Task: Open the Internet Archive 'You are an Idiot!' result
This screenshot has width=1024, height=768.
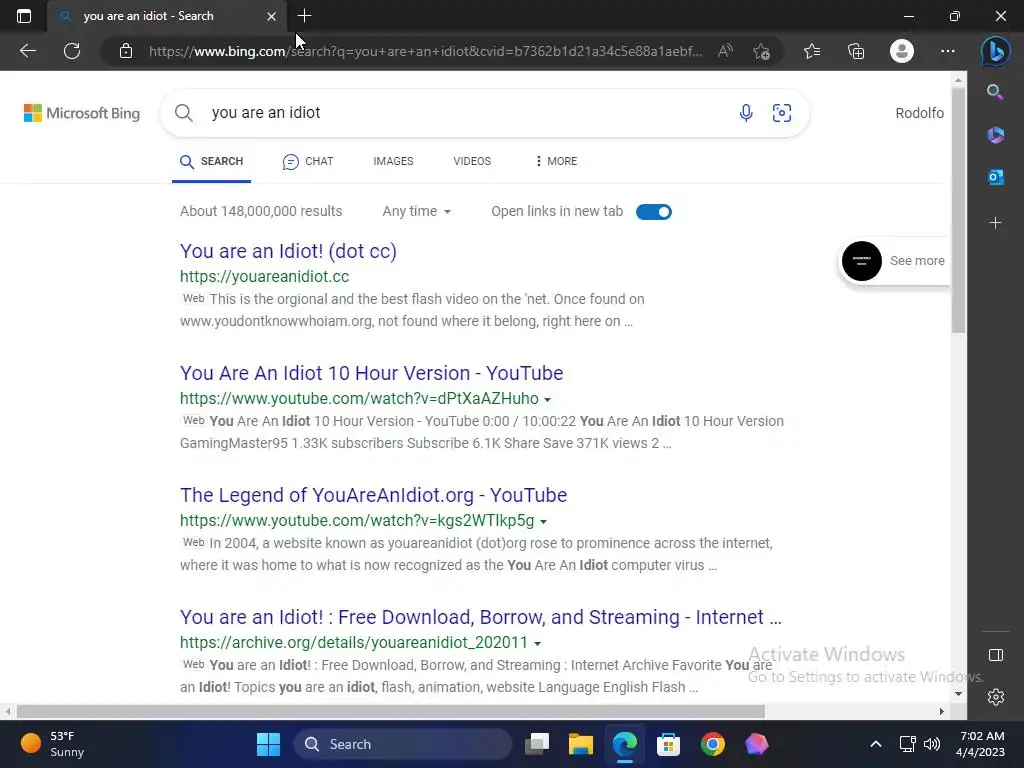Action: pyautogui.click(x=481, y=617)
